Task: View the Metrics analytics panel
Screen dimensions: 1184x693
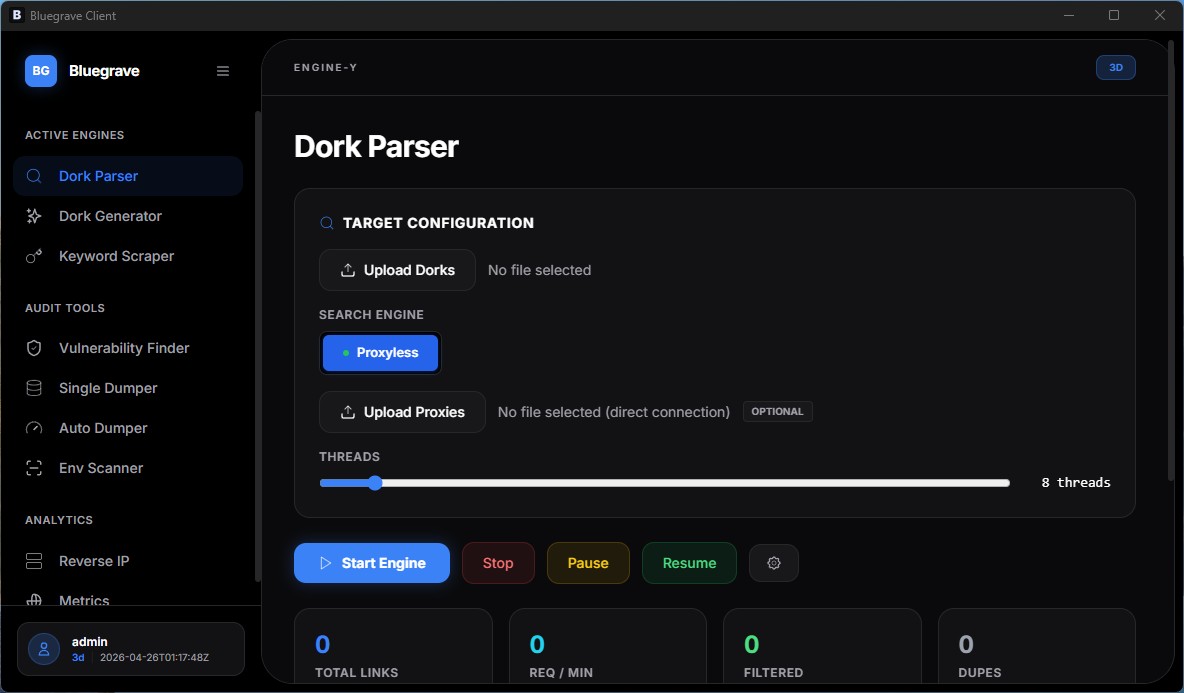Action: click(84, 598)
